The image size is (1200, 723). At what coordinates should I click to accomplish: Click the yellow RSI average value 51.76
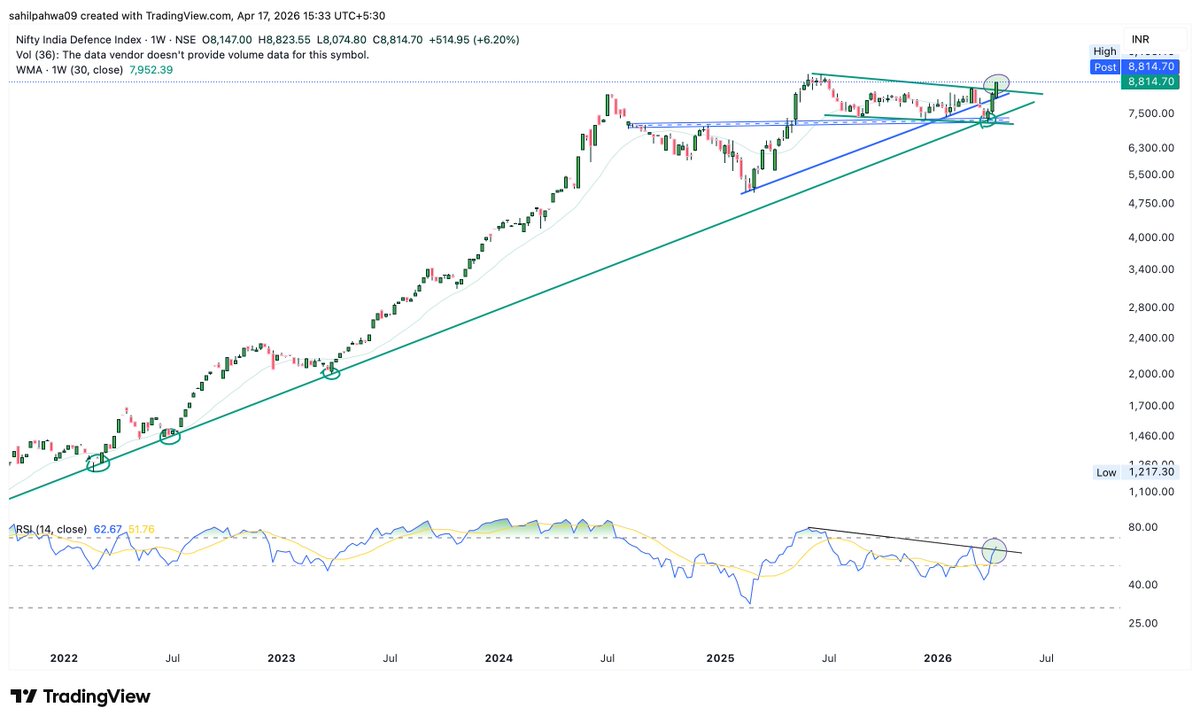click(142, 529)
